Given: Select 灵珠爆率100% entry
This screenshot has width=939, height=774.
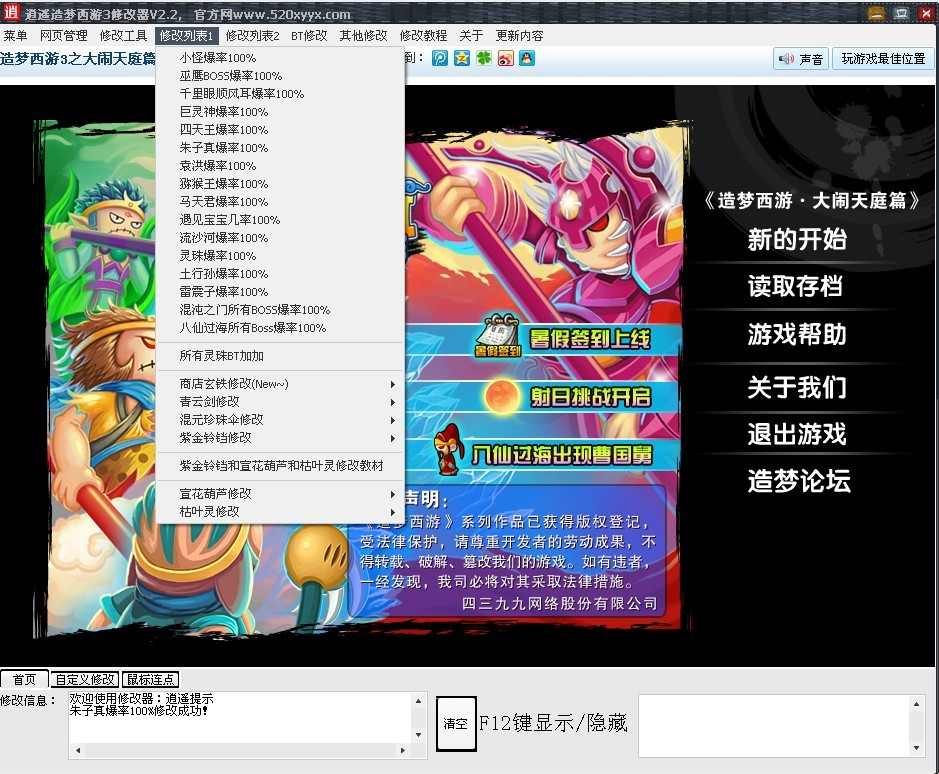Looking at the screenshot, I should coord(280,256).
